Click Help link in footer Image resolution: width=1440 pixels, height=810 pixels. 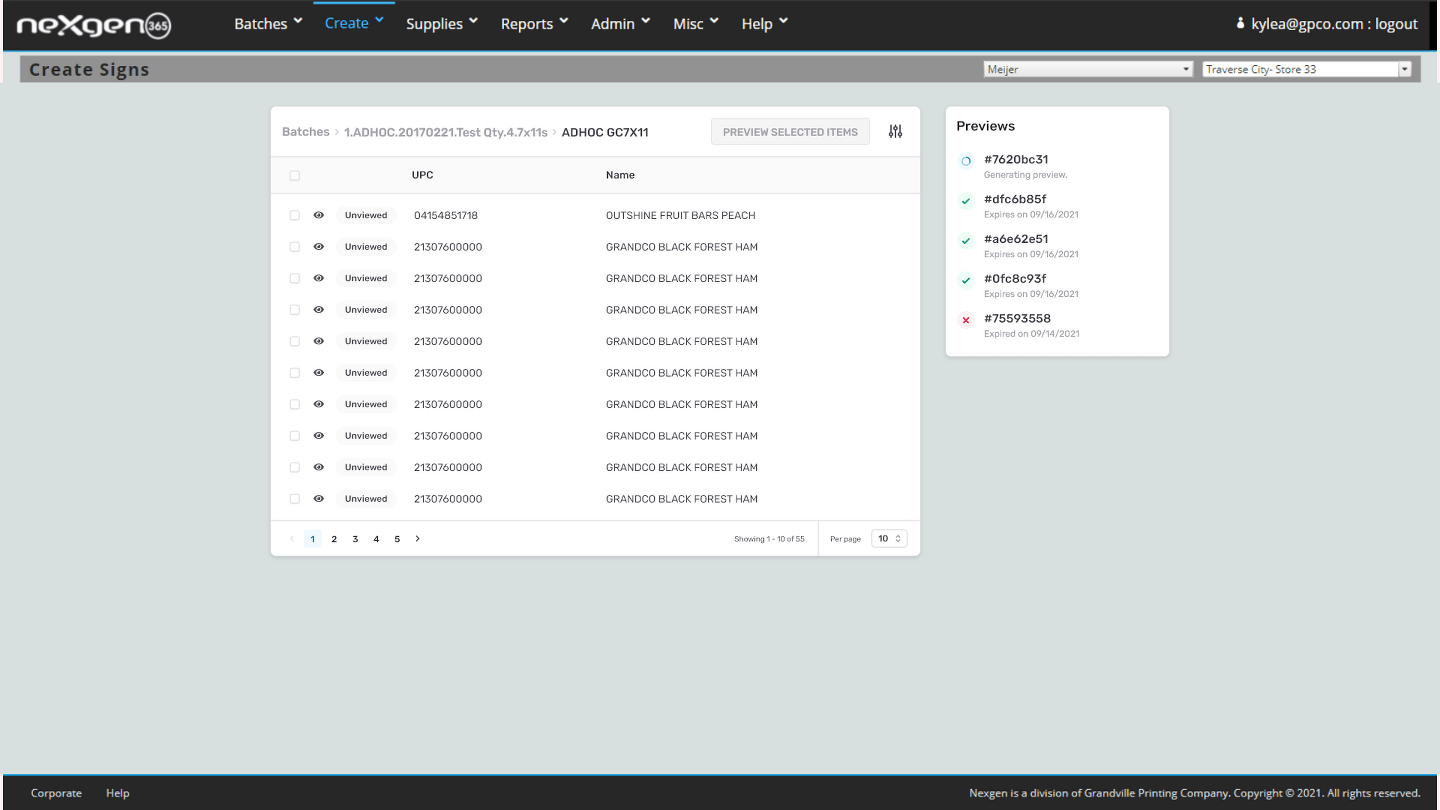point(118,793)
